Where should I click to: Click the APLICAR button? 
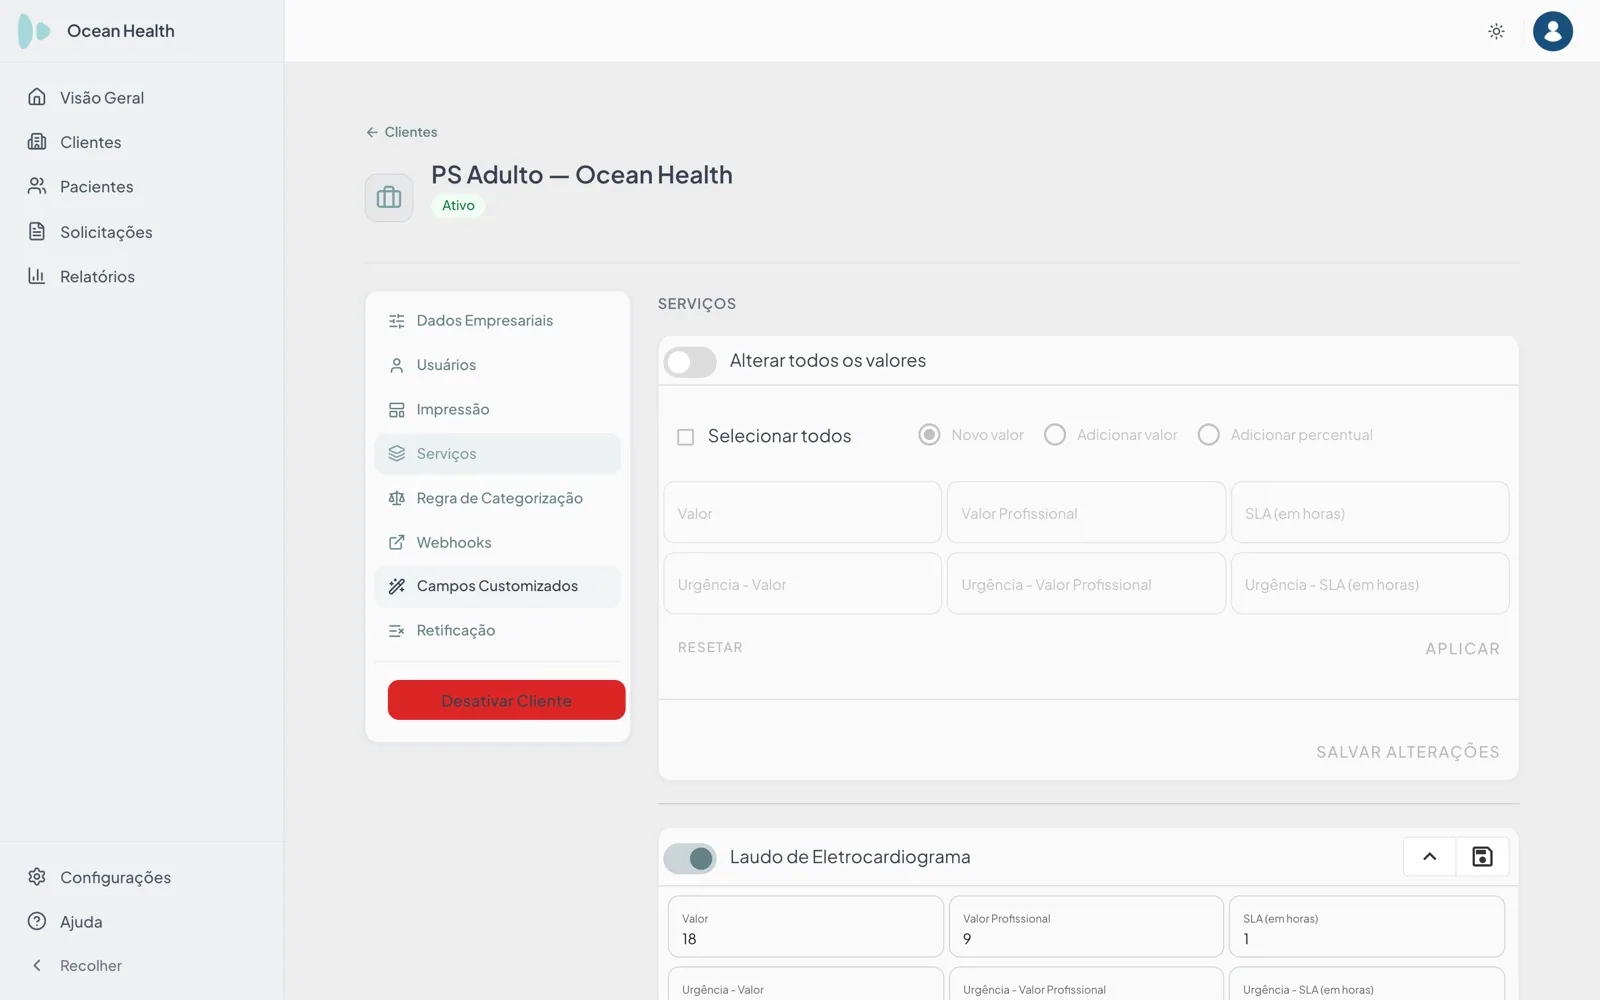point(1462,649)
